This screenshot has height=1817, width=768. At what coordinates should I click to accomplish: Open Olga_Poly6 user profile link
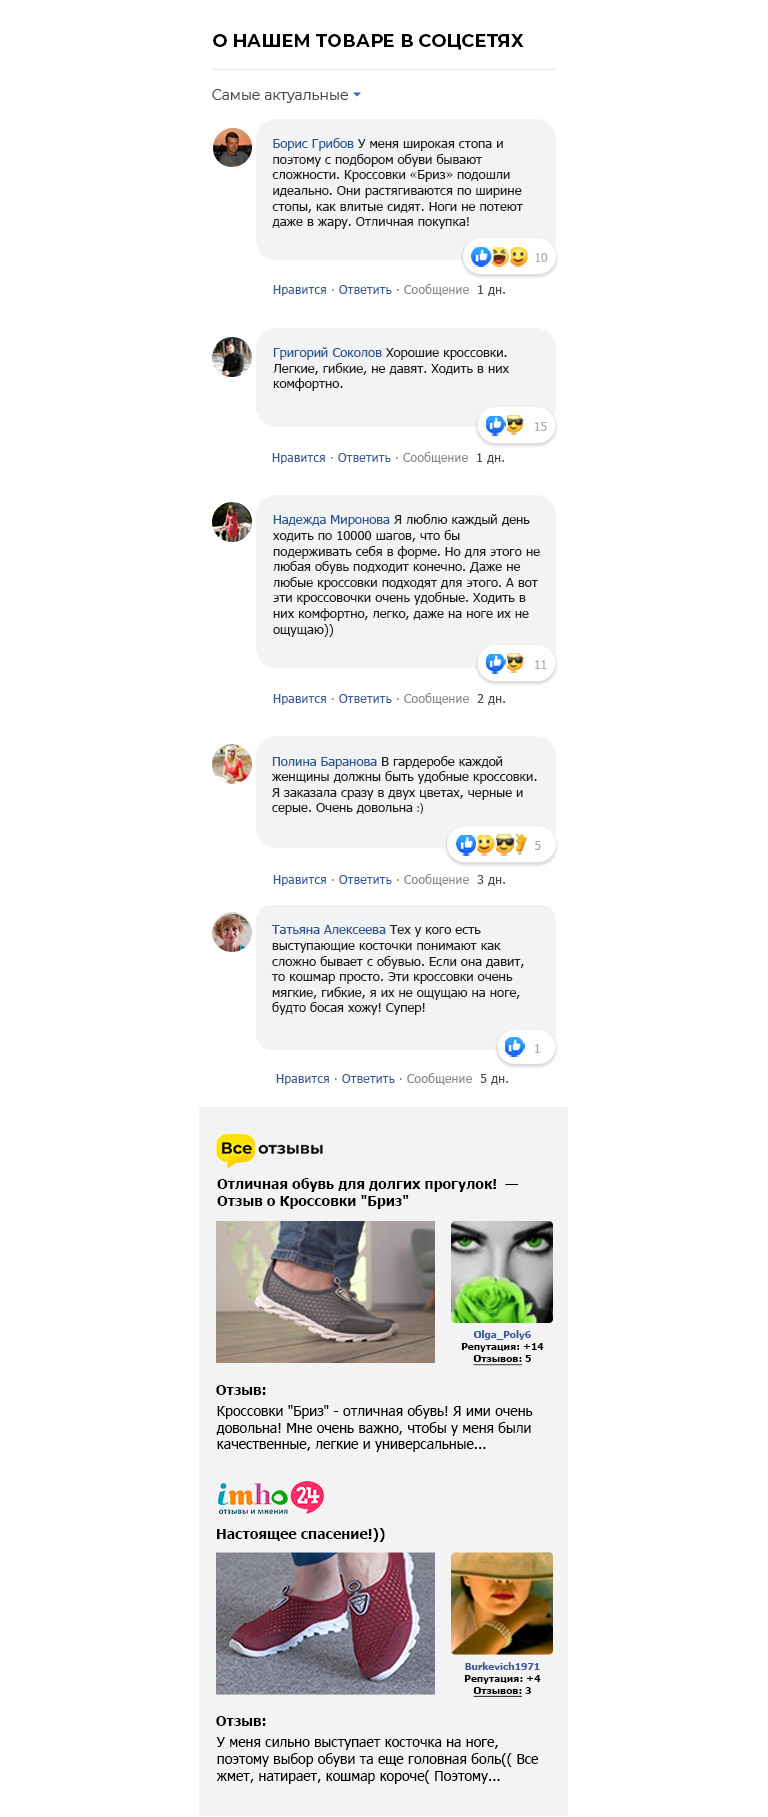point(502,1334)
